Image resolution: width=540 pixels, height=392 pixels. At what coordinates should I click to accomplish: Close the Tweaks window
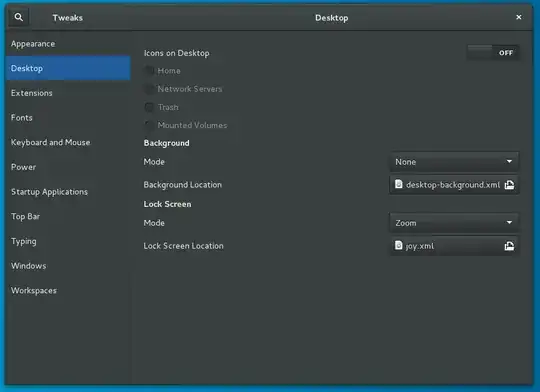pos(519,17)
